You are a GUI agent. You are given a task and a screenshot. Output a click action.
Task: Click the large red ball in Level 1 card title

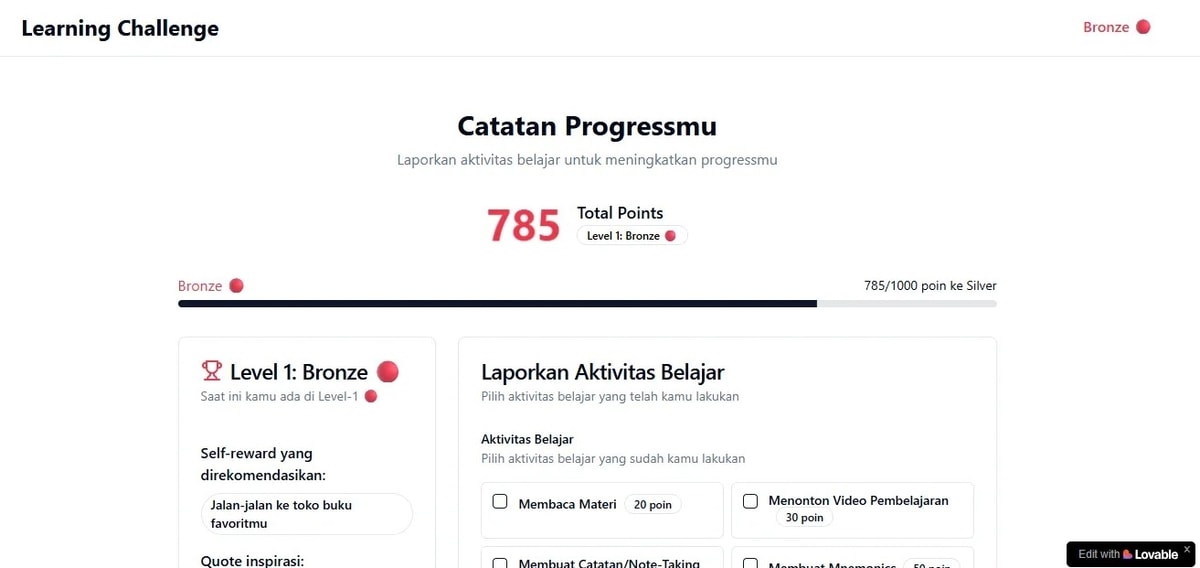coord(388,371)
